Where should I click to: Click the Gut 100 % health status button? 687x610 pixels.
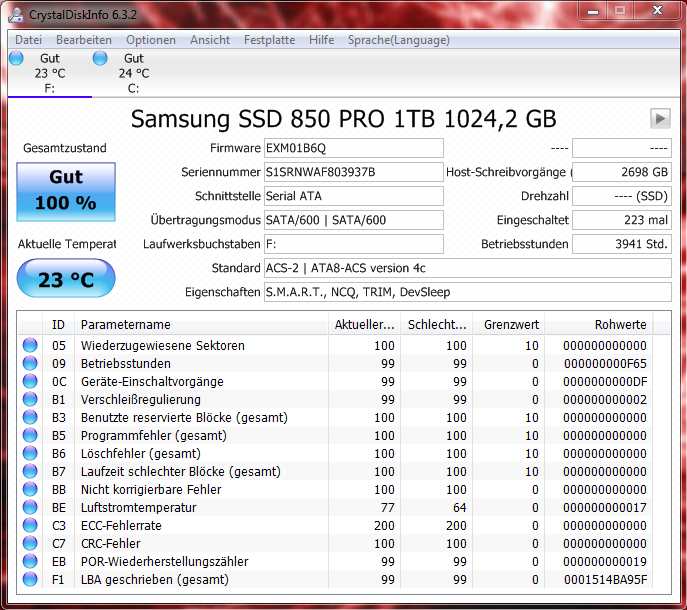pos(66,192)
